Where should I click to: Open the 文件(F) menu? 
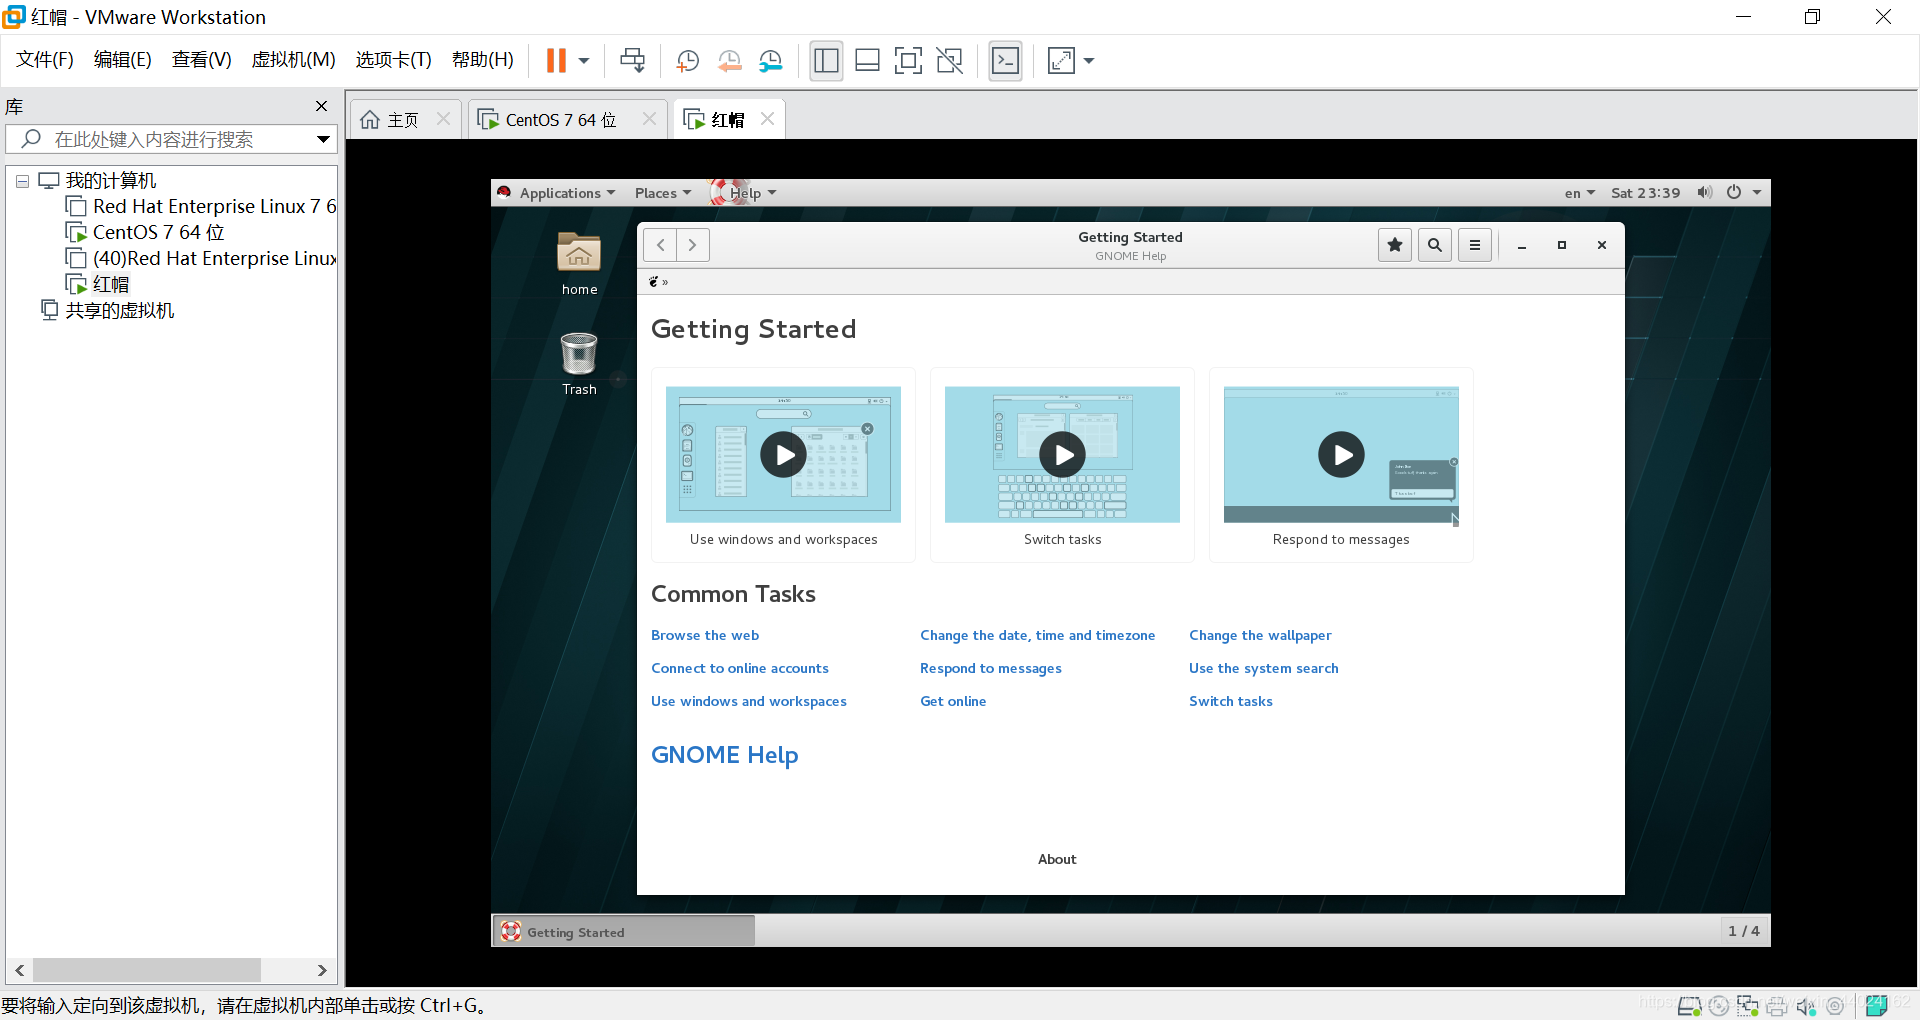(x=45, y=60)
